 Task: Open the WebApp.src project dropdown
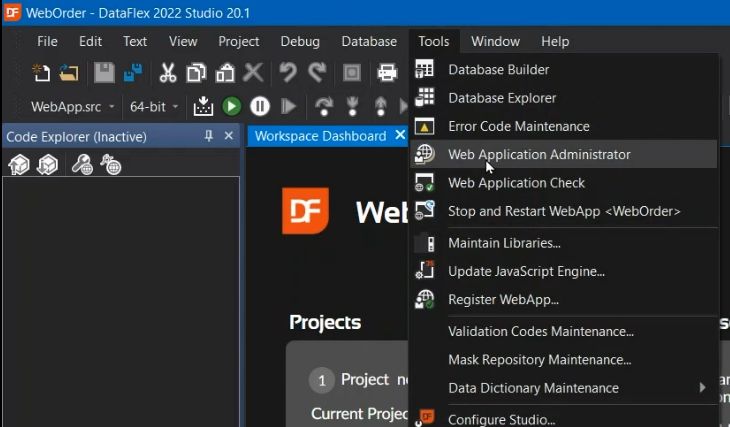pos(73,107)
